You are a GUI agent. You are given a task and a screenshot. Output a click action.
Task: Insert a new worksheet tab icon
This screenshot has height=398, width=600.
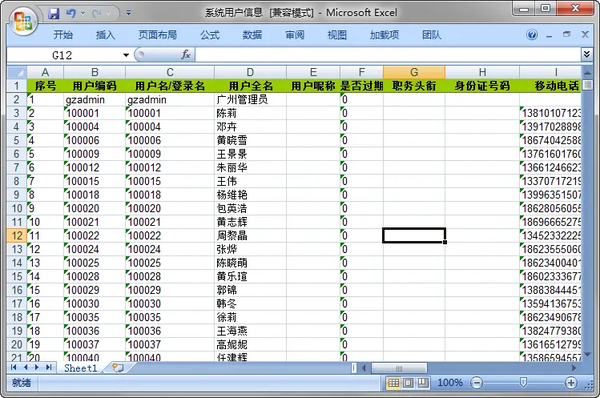pos(118,368)
